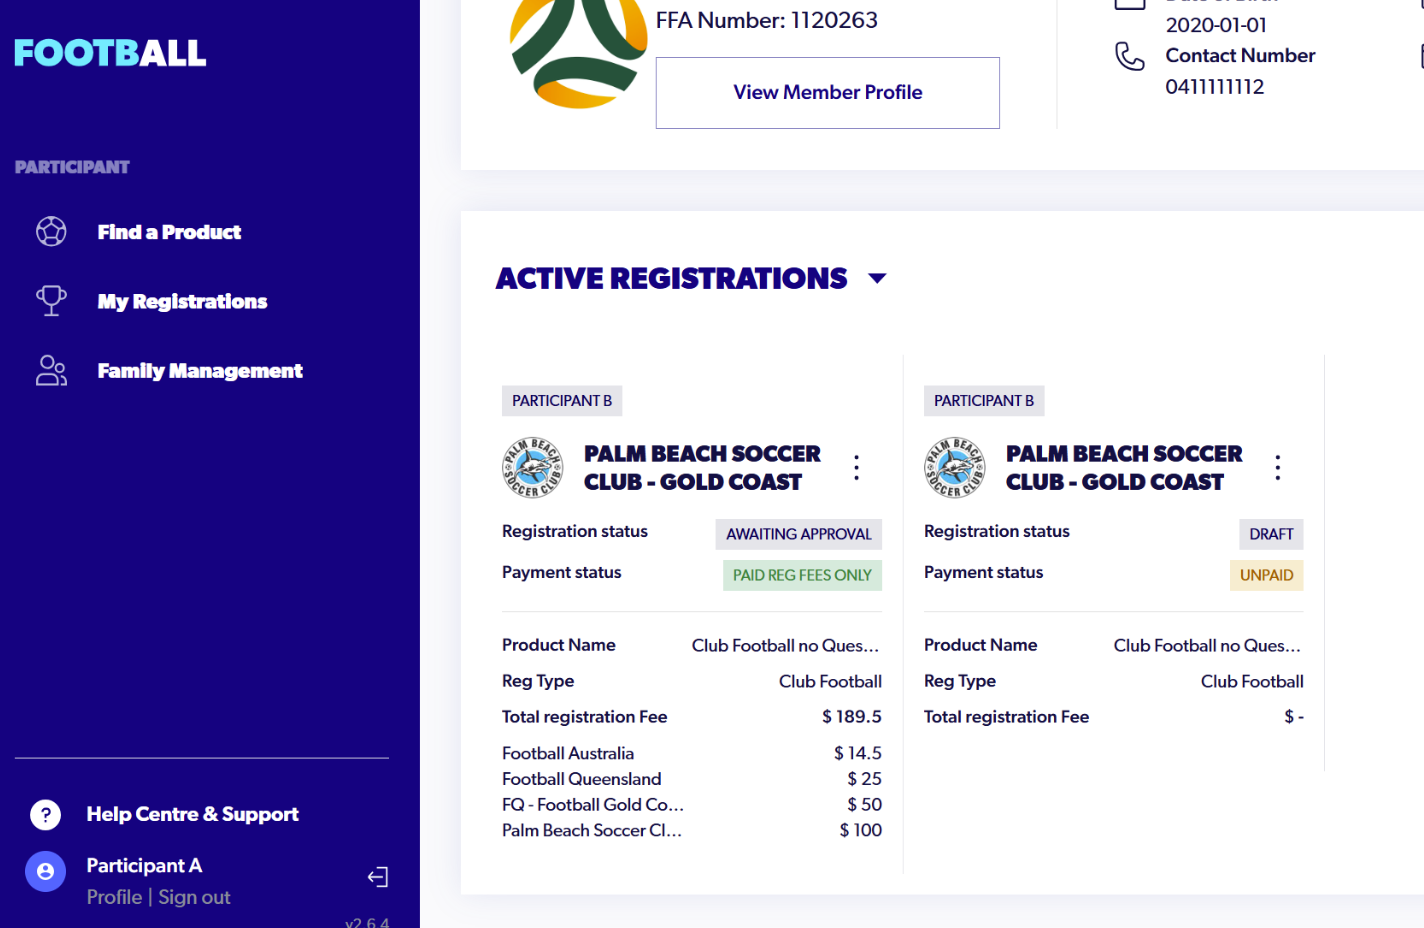Click product name on Awaiting Approval card
The height and width of the screenshot is (928, 1424).
pyautogui.click(x=785, y=646)
